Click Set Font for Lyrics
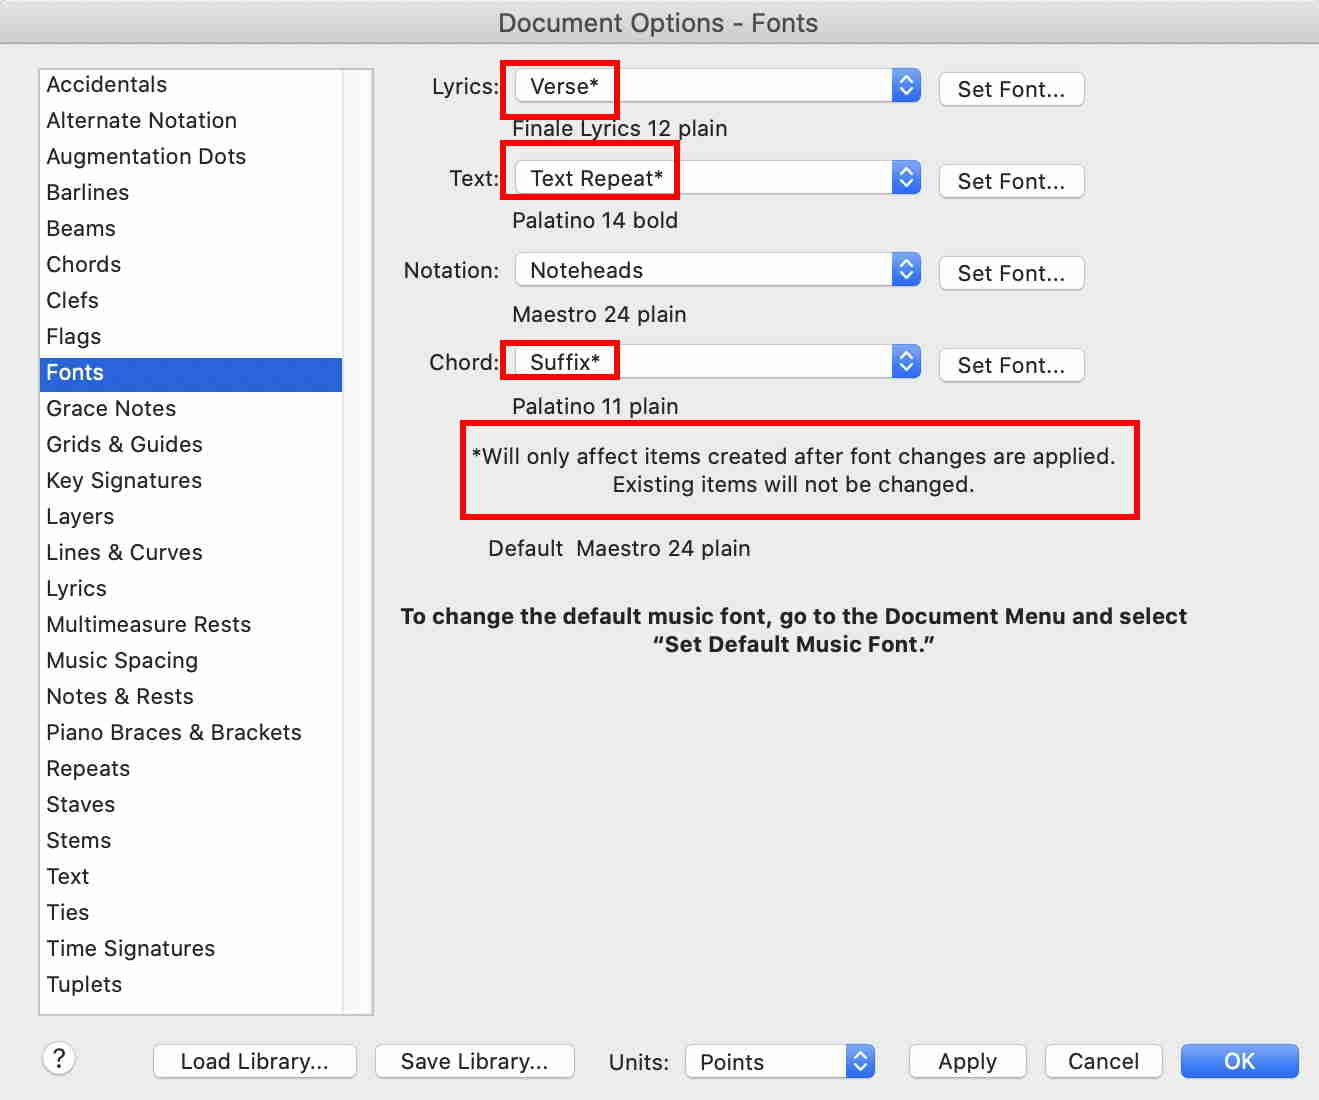Image resolution: width=1319 pixels, height=1100 pixels. tap(1011, 89)
